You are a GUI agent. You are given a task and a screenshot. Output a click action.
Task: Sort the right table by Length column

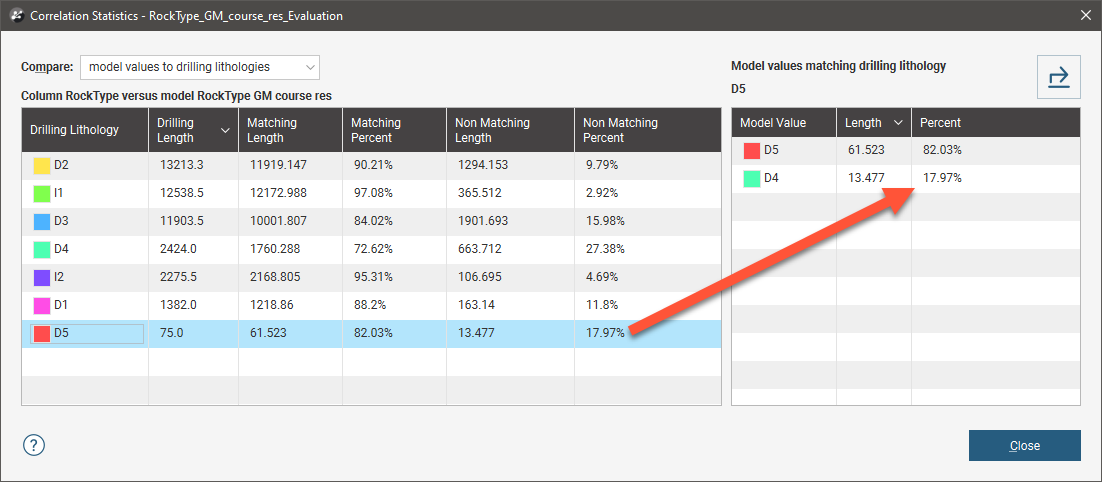click(x=898, y=123)
